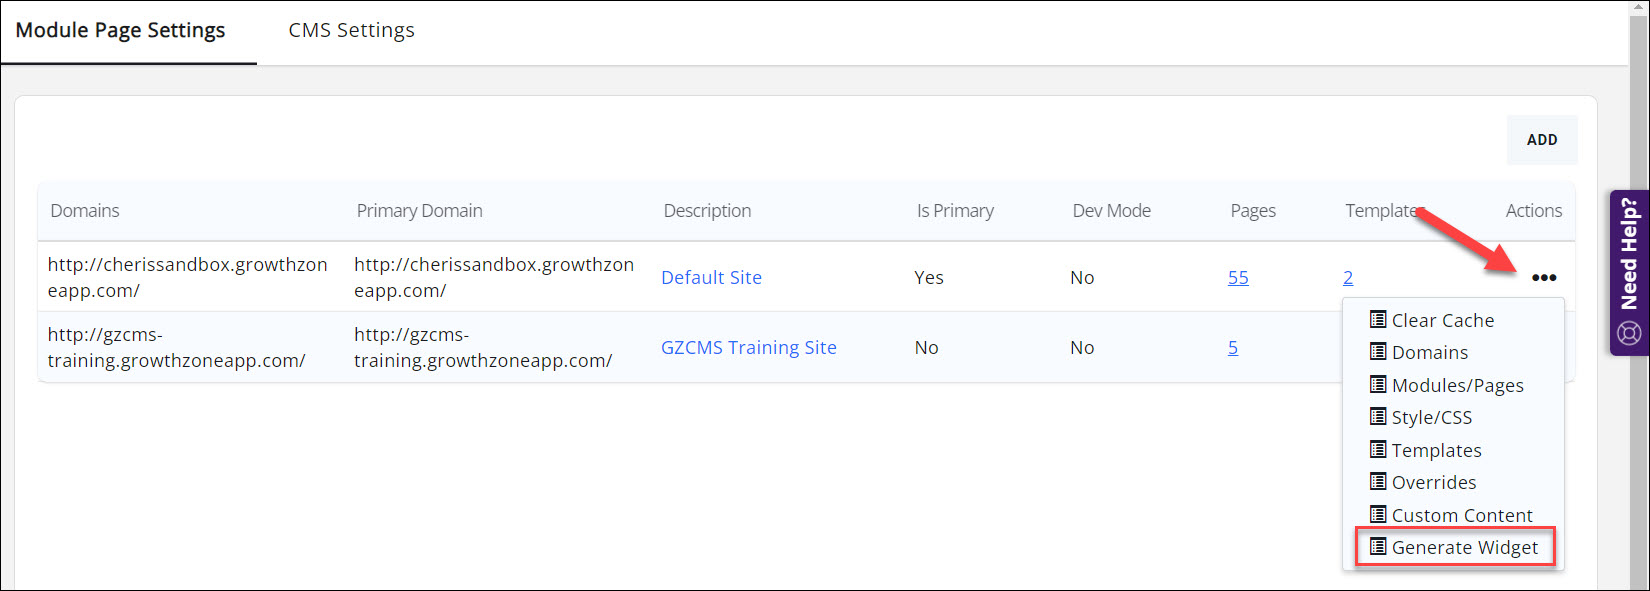Choose Generate Widget from the actions menu
Image resolution: width=1650 pixels, height=591 pixels.
(x=1464, y=548)
